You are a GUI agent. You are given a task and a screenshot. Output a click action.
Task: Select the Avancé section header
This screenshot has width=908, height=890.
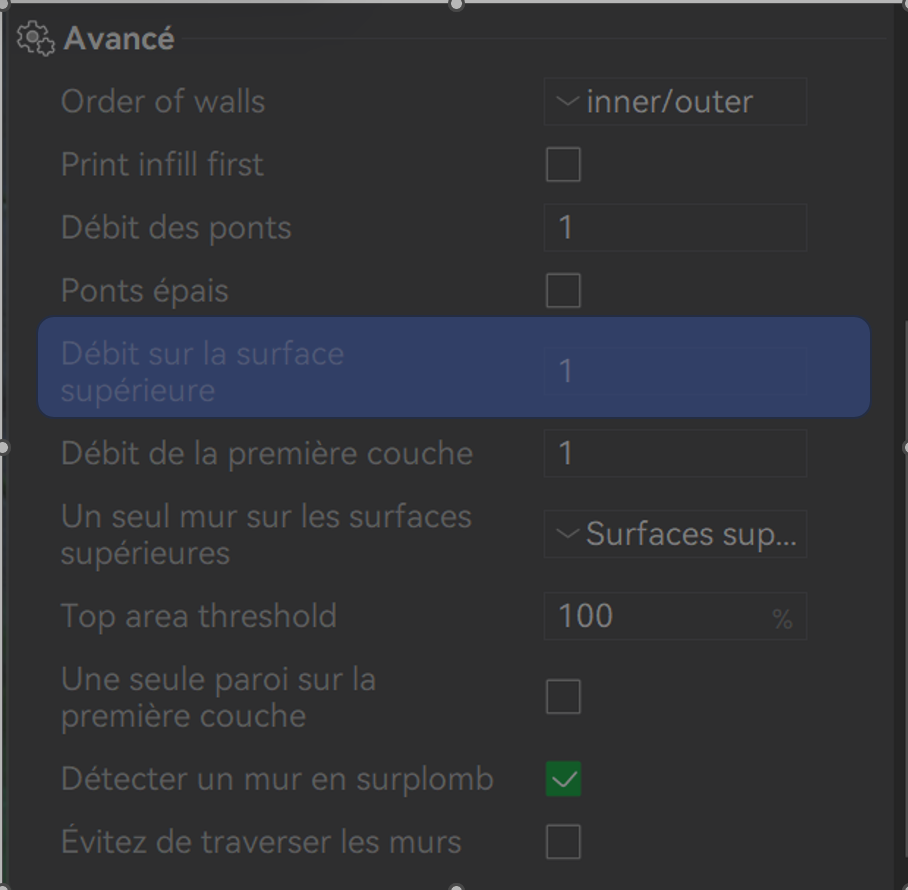point(119,39)
